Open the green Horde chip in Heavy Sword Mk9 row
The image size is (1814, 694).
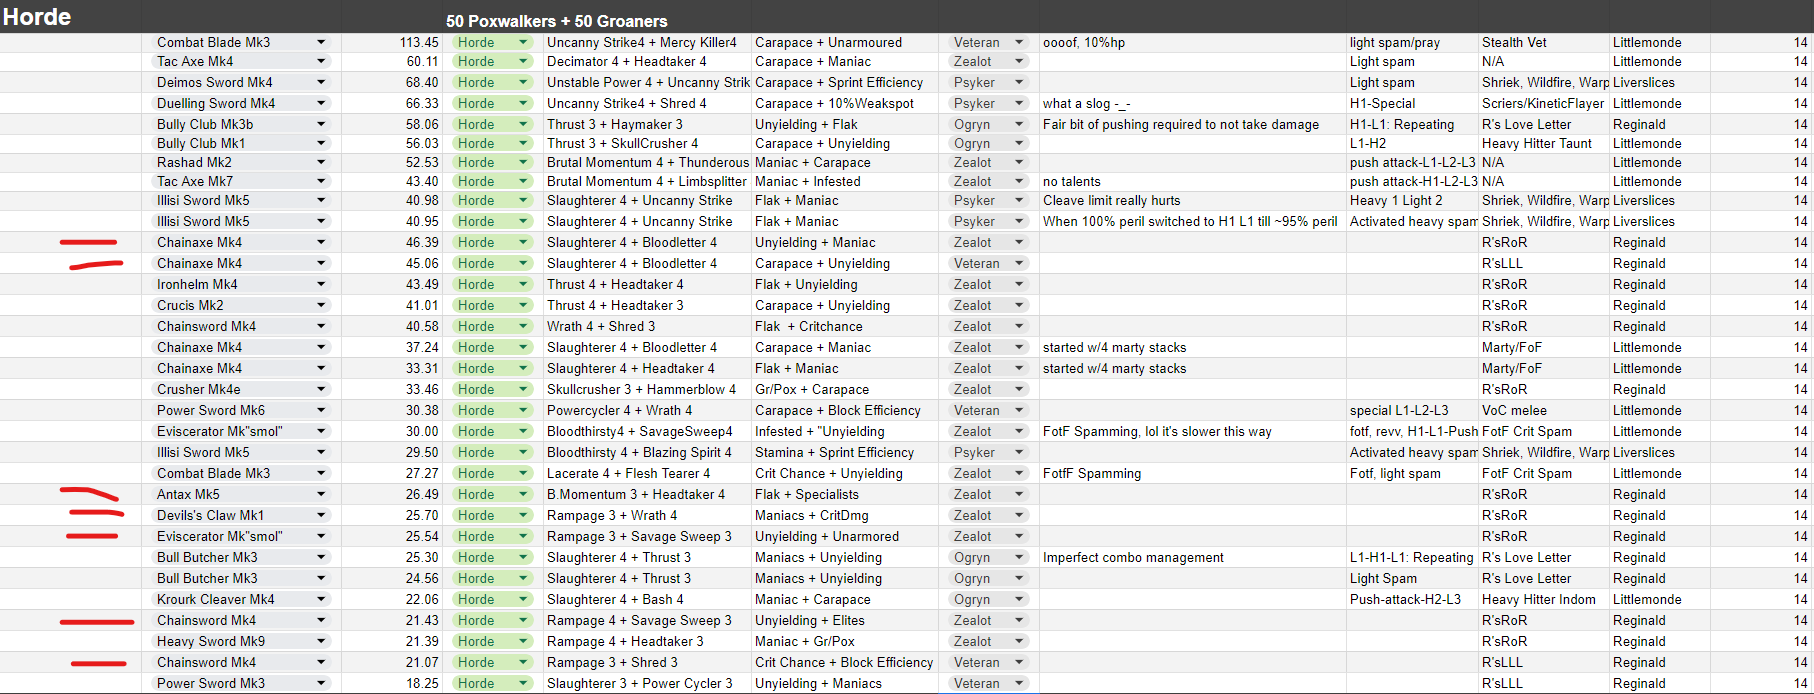[492, 642]
